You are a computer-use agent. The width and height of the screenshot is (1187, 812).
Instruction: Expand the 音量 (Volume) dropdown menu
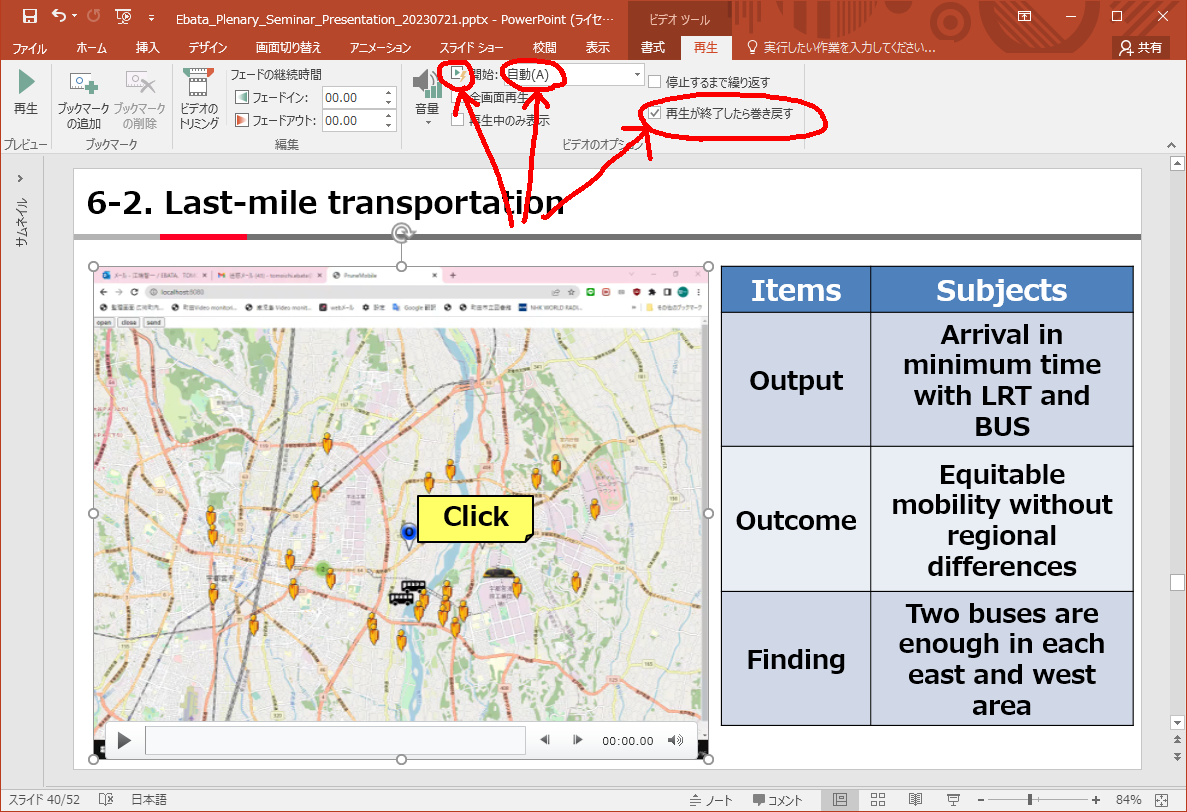427,122
